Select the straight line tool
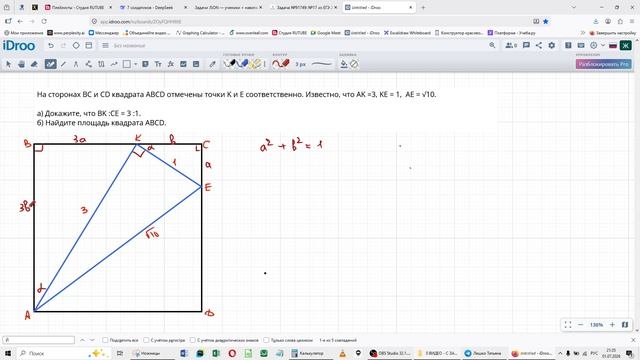This screenshot has height=360, width=640. [x=63, y=64]
